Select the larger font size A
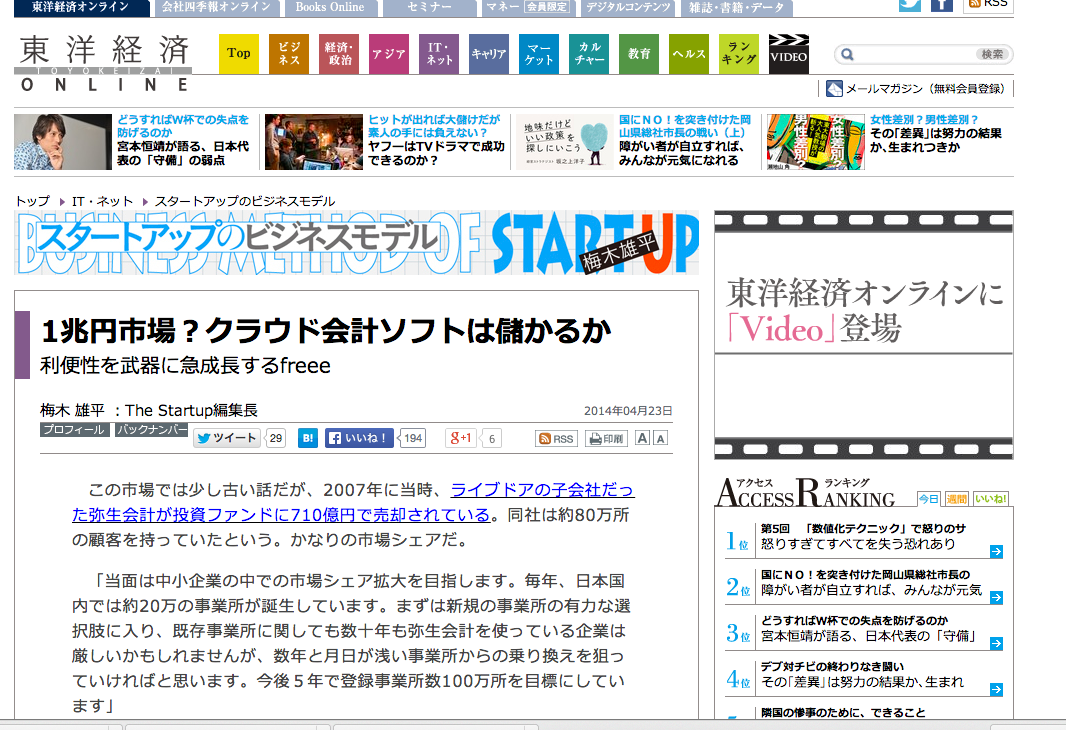 tap(642, 439)
